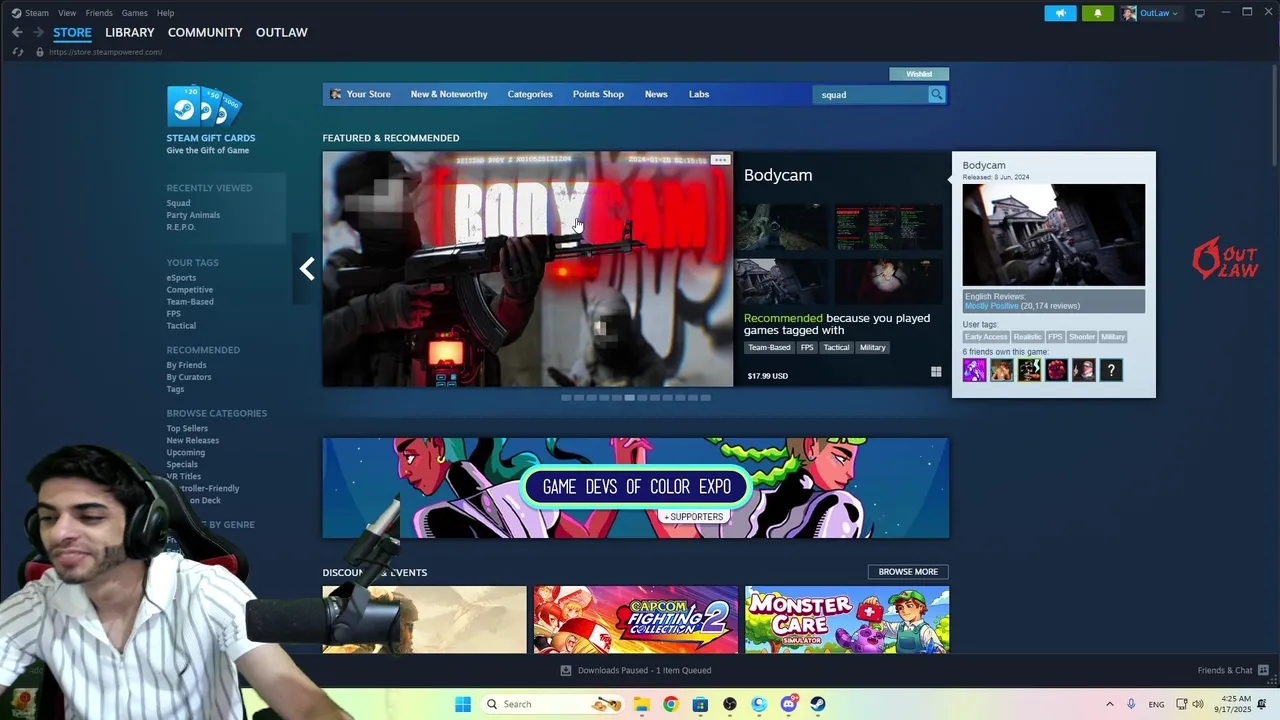Screen dimensions: 1280x720
Task: Open the Help menu
Action: [165, 13]
